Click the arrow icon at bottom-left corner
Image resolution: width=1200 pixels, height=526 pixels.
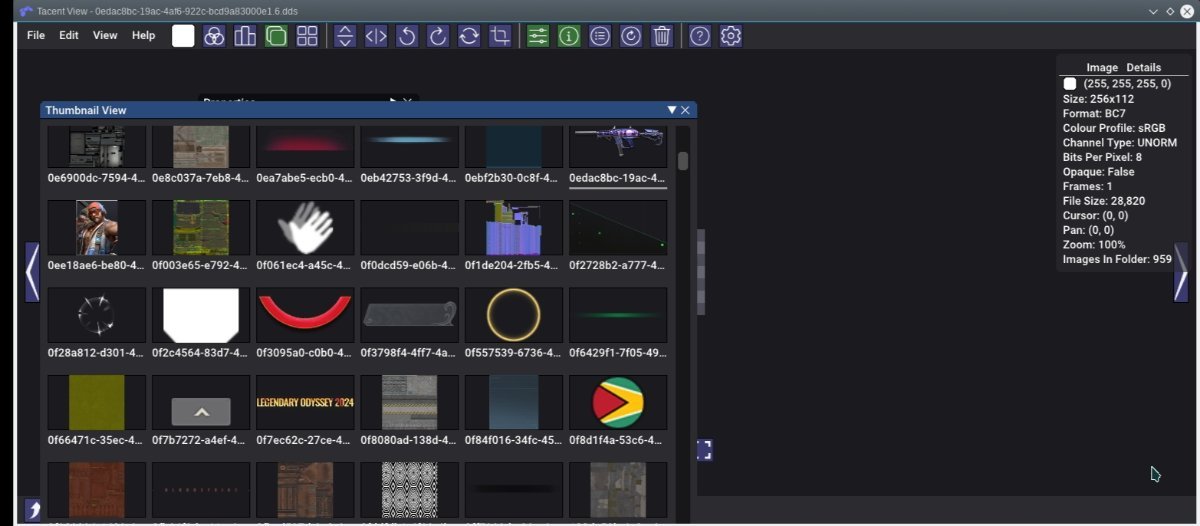click(x=33, y=510)
